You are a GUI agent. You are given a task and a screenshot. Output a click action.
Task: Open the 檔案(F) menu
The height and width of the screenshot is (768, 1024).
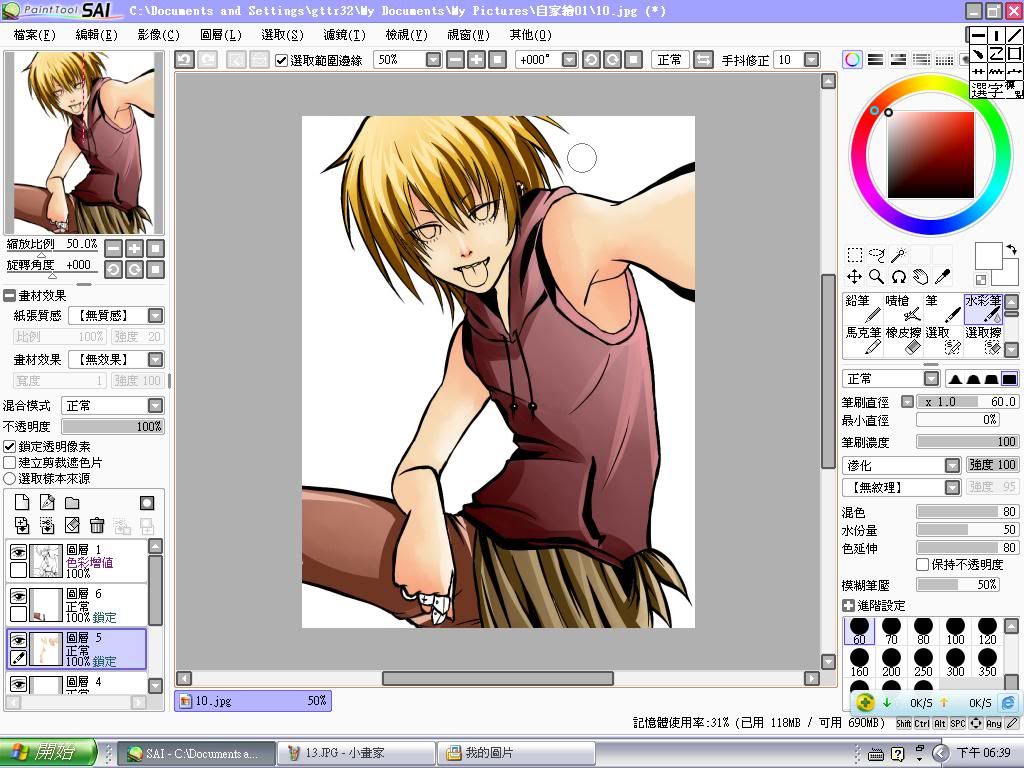pos(35,35)
